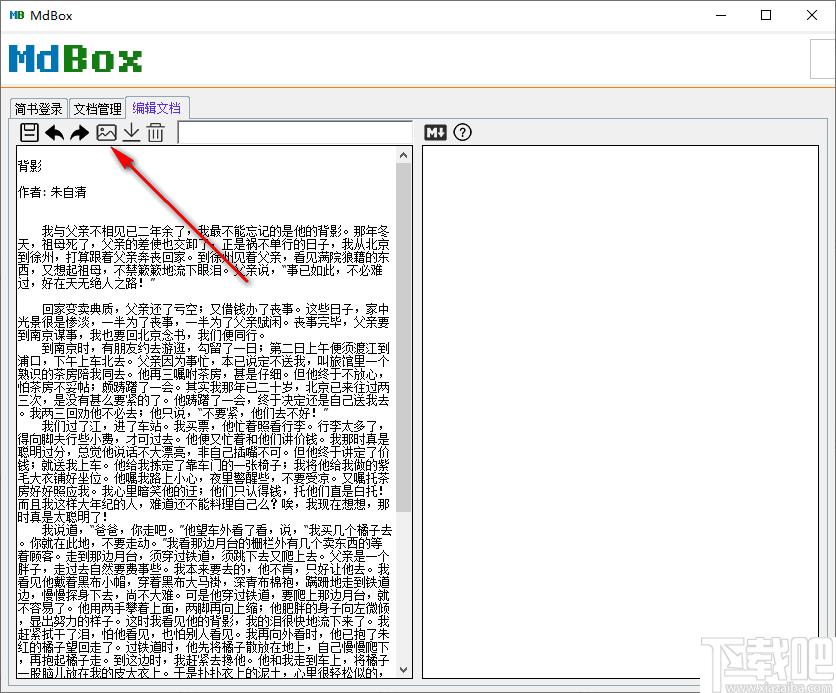Minimize the MdBox window
The height and width of the screenshot is (693, 836).
tap(721, 15)
